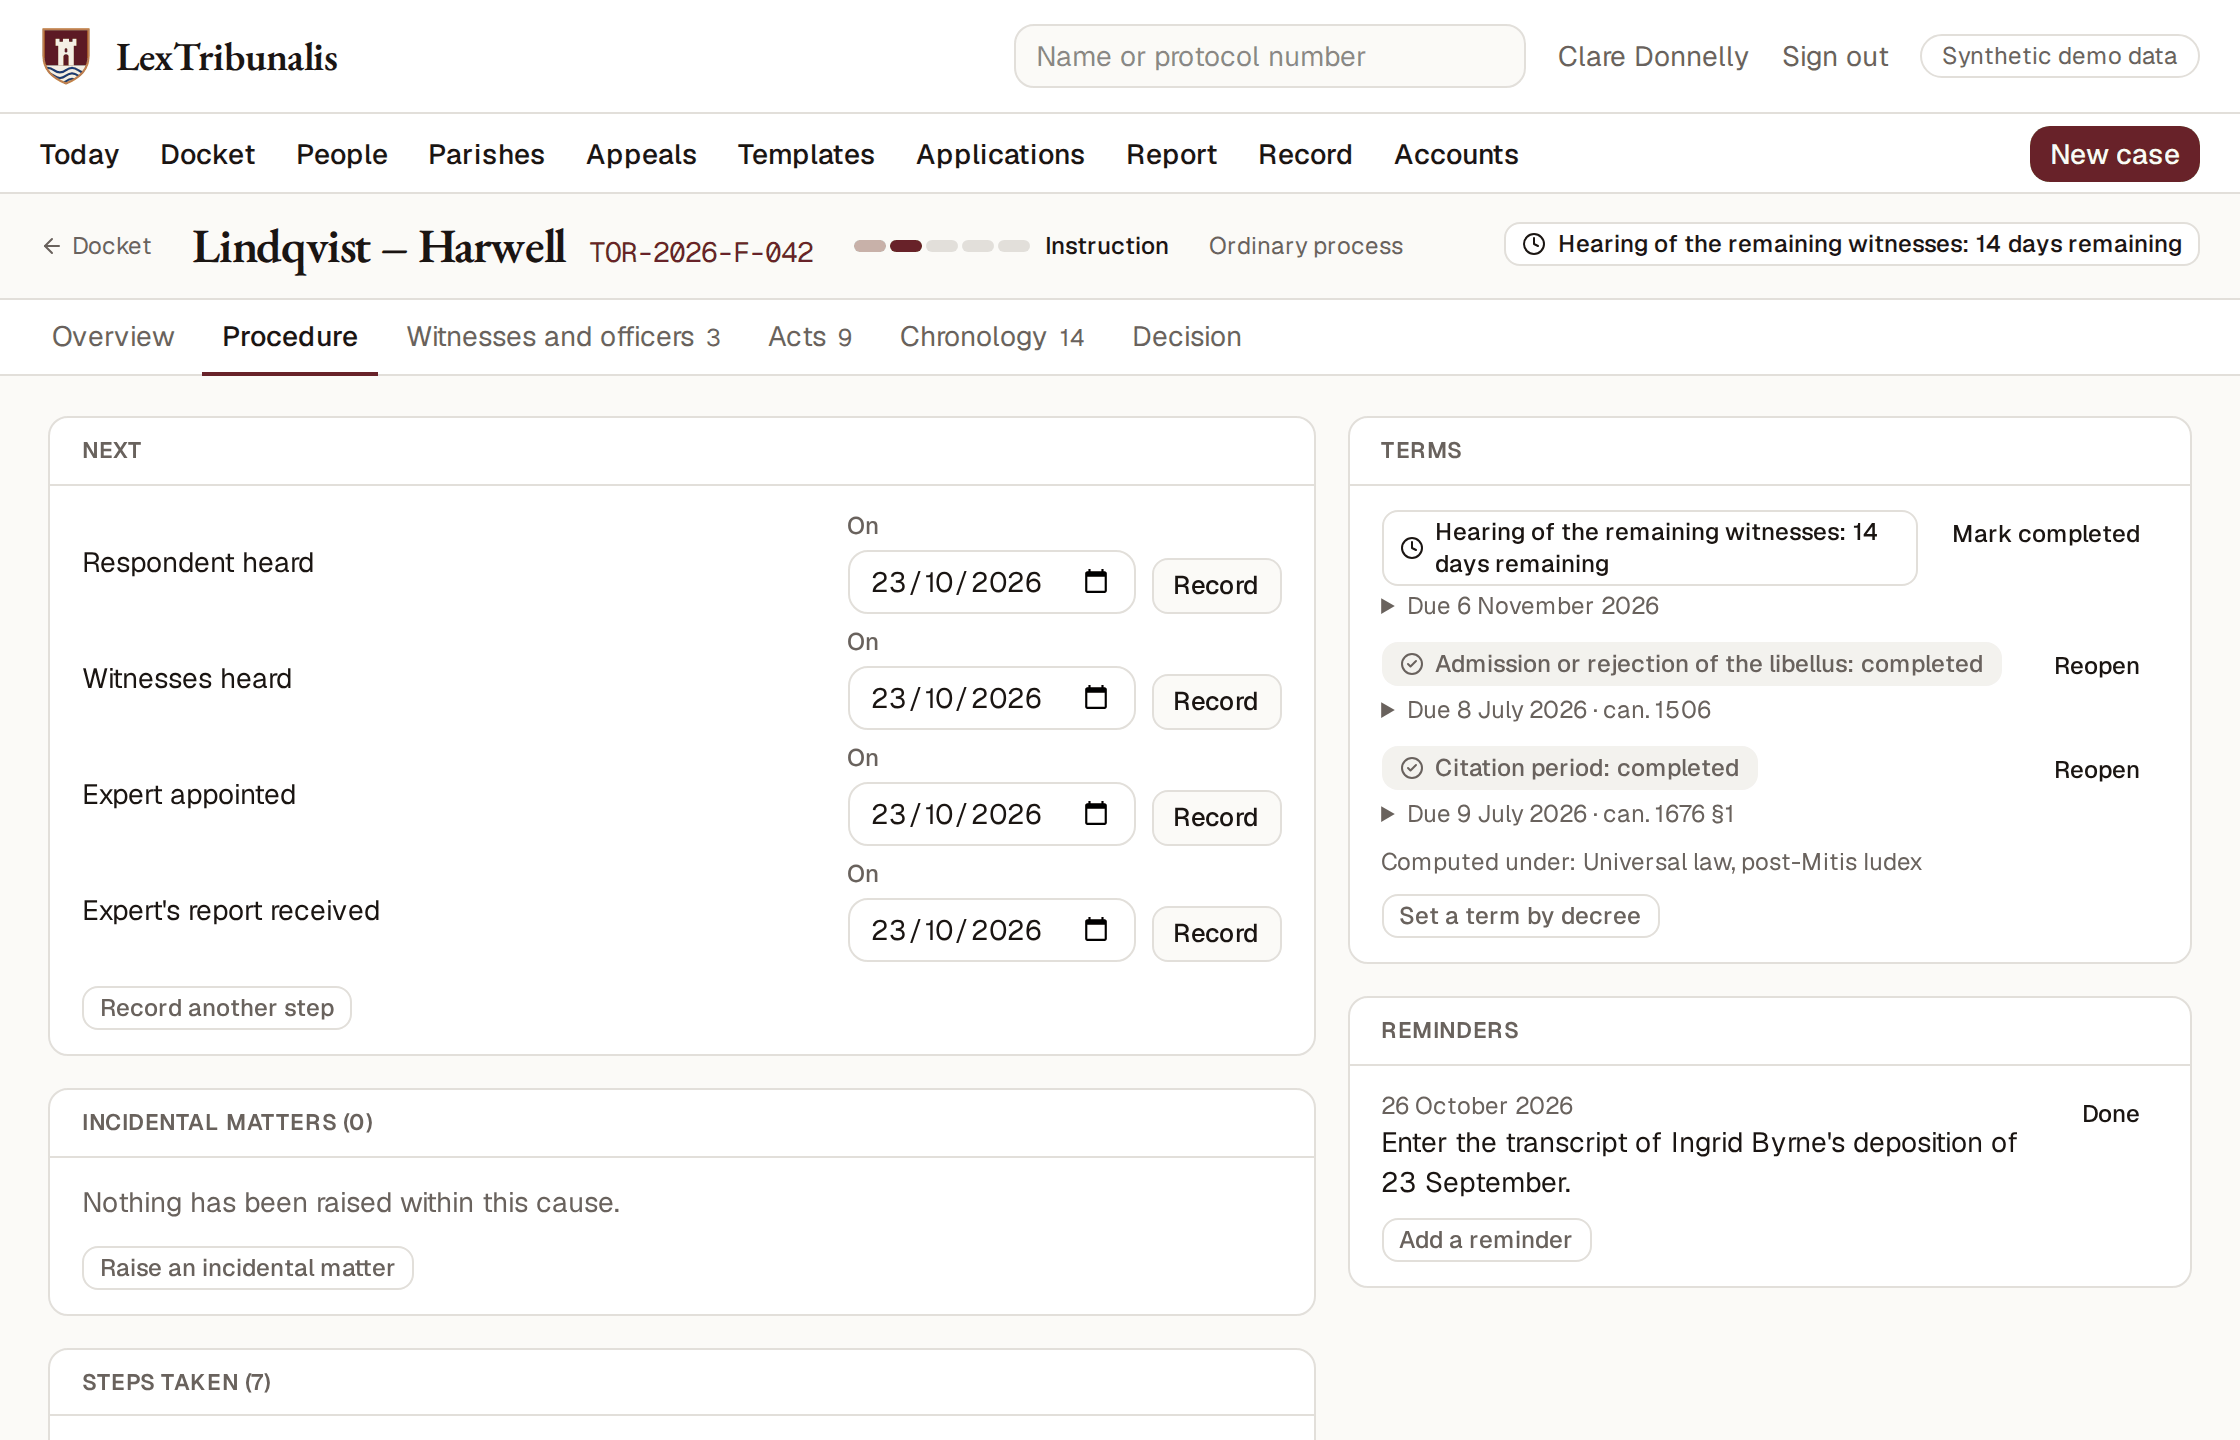
Task: Click Raise an incidental matter
Action: (x=247, y=1268)
